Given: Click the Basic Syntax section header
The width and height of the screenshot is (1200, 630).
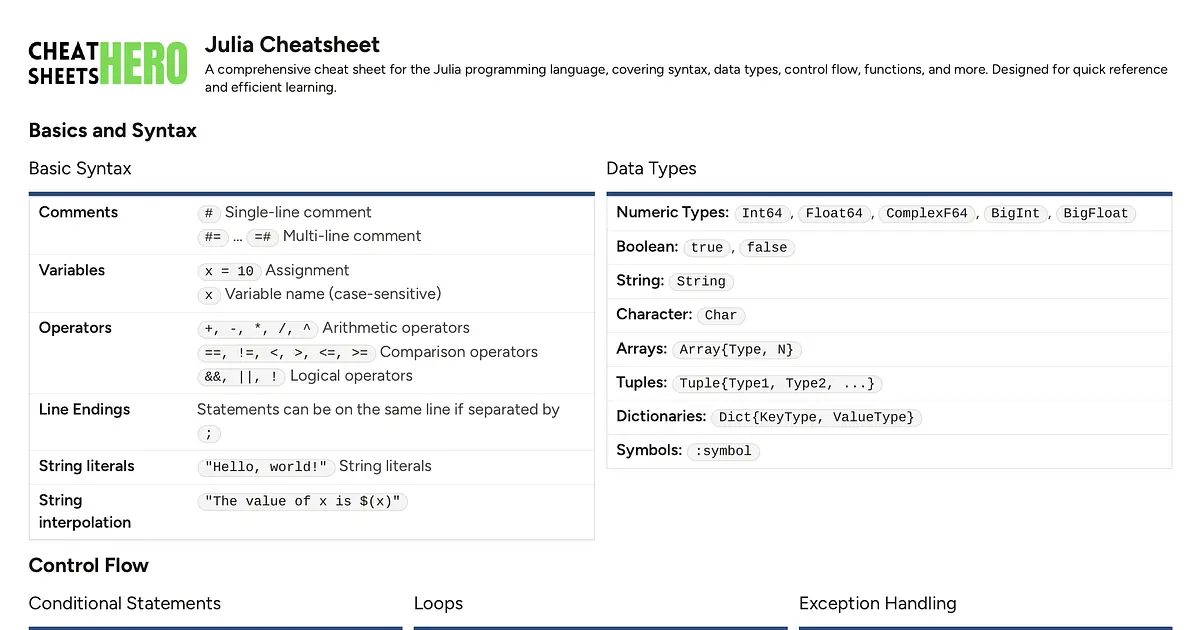Looking at the screenshot, I should 80,168.
